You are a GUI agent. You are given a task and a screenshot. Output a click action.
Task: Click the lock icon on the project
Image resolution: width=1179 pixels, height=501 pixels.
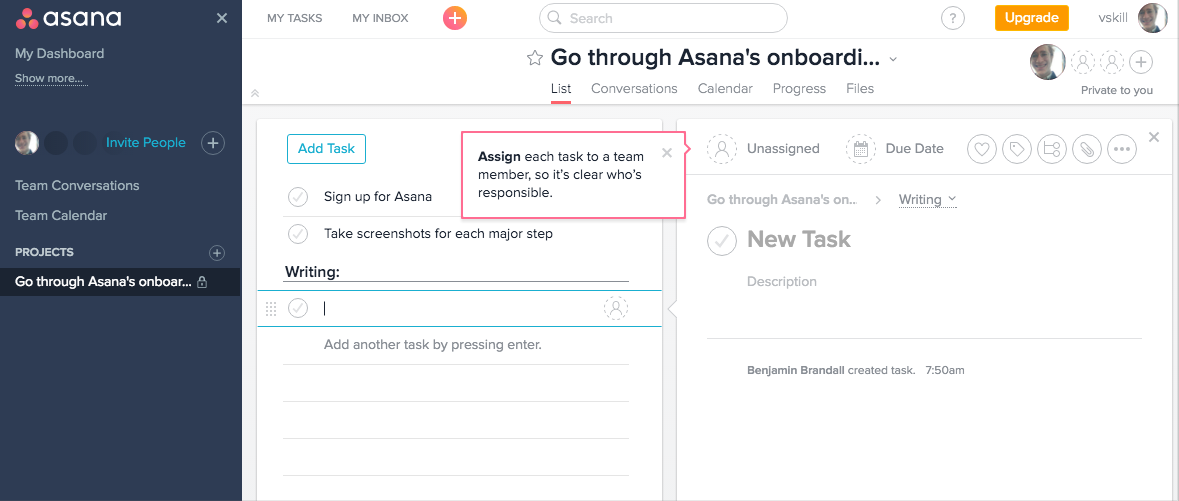coord(202,283)
